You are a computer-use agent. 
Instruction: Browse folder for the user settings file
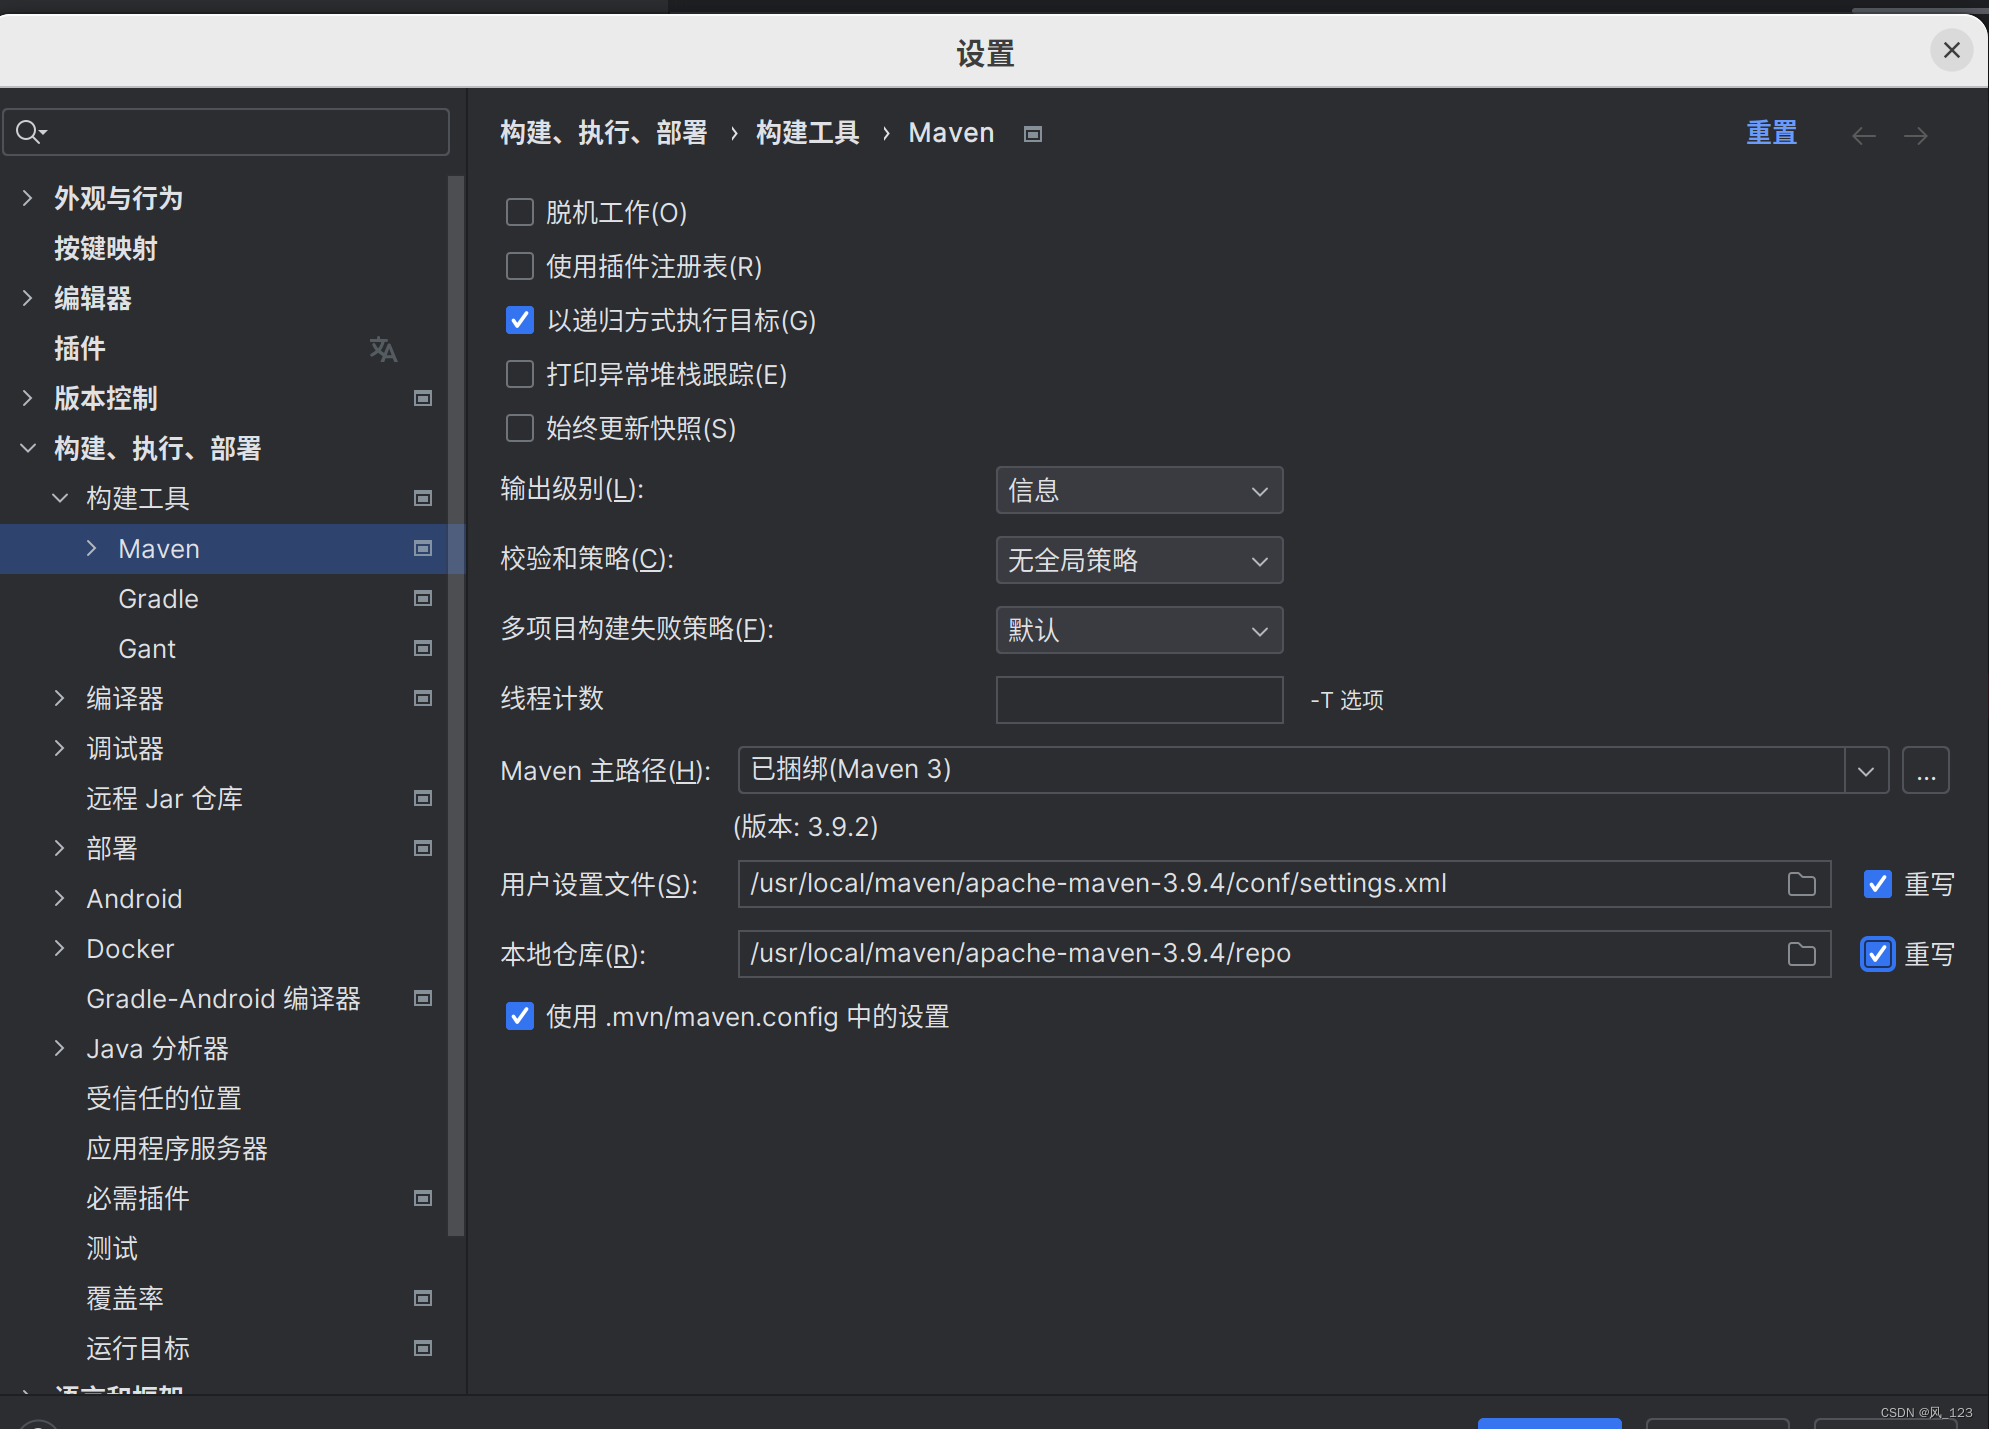(x=1801, y=884)
